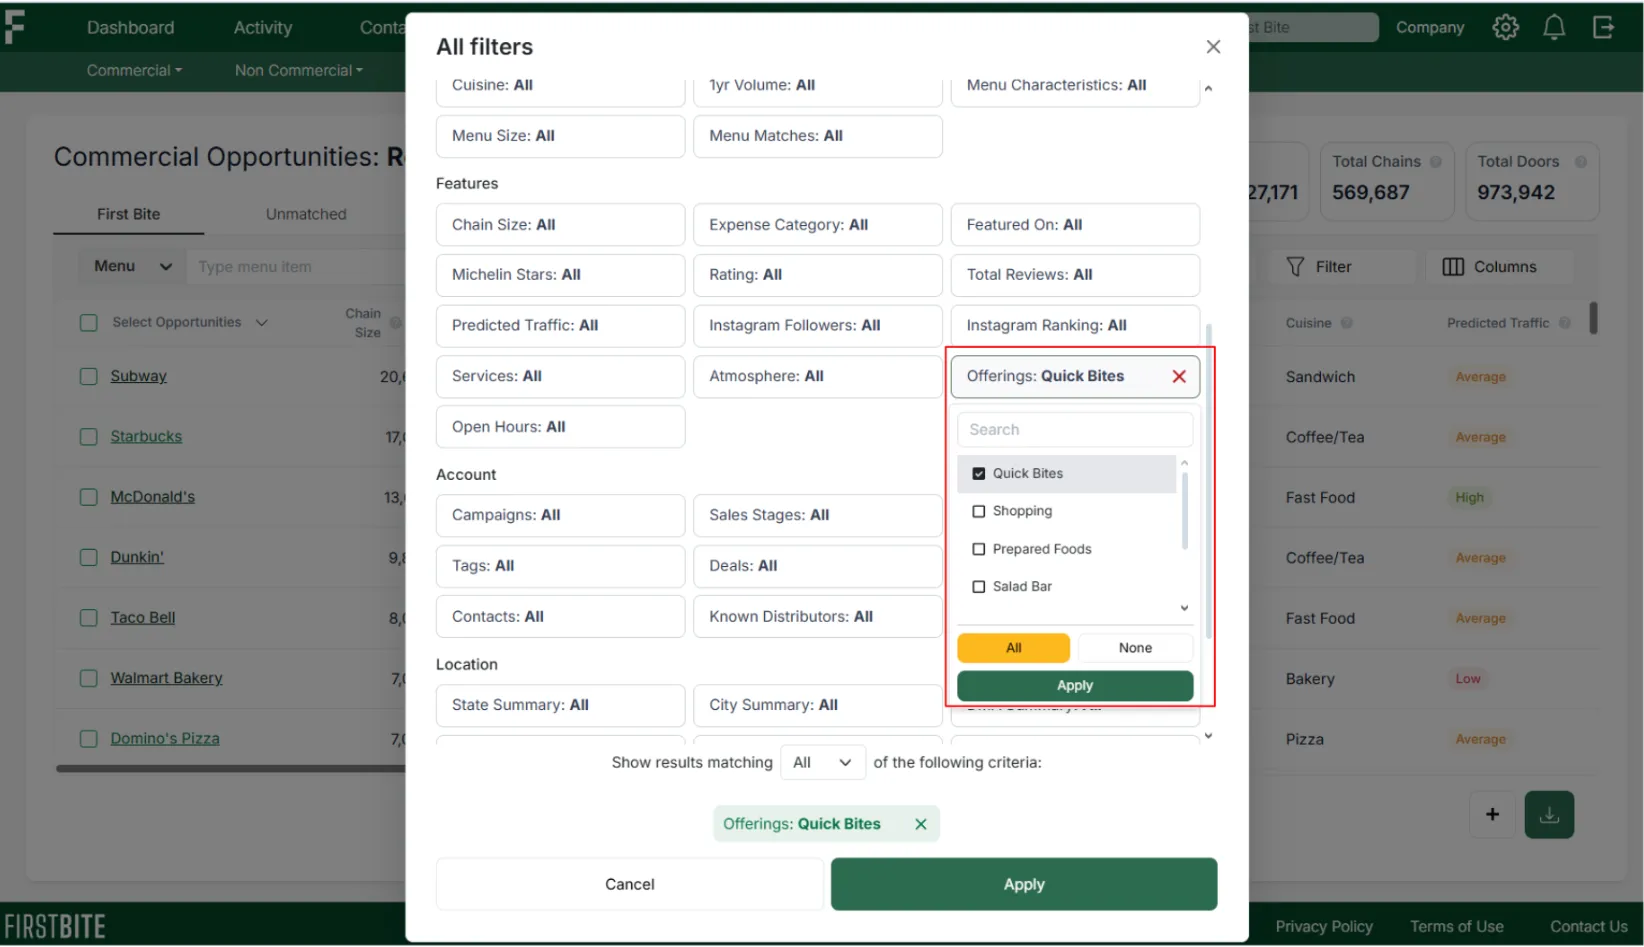Switch to the First Bite tab
Screen dimensions: 1644x947
click(128, 215)
